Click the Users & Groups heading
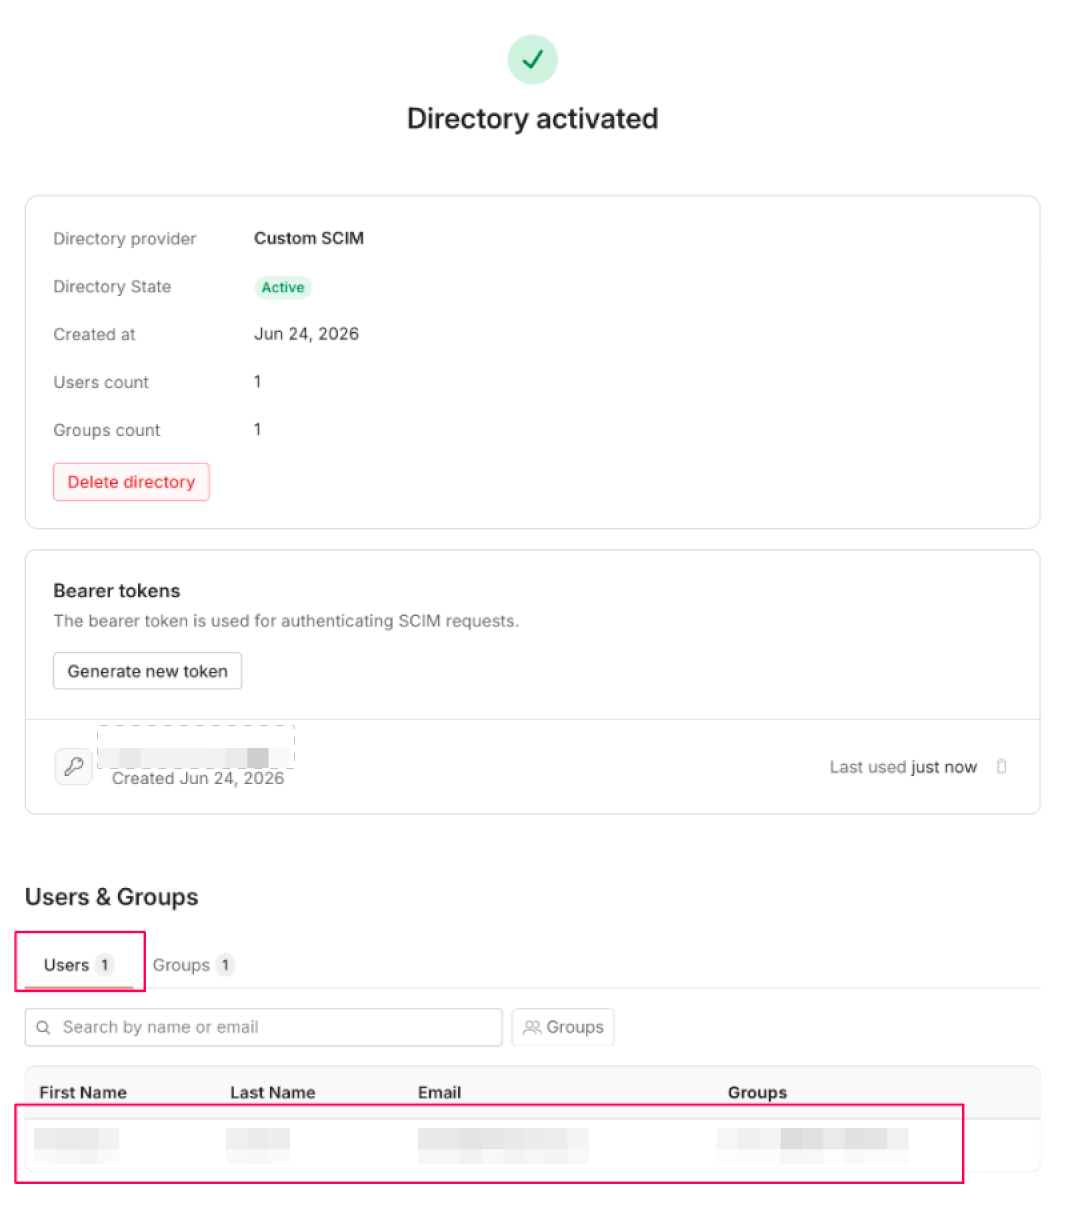This screenshot has height=1226, width=1092. [112, 896]
